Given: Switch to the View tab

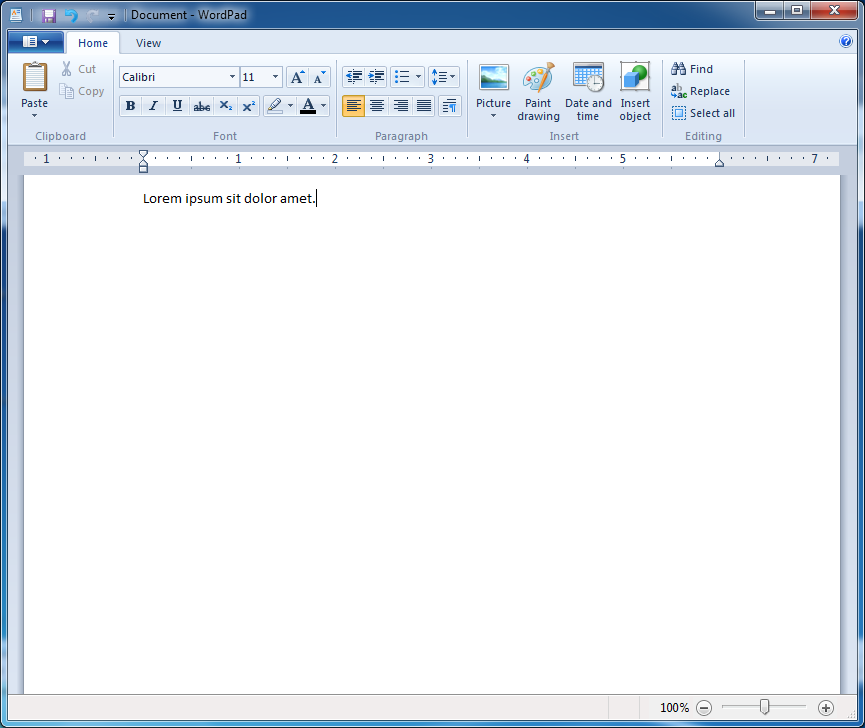Looking at the screenshot, I should pos(148,43).
